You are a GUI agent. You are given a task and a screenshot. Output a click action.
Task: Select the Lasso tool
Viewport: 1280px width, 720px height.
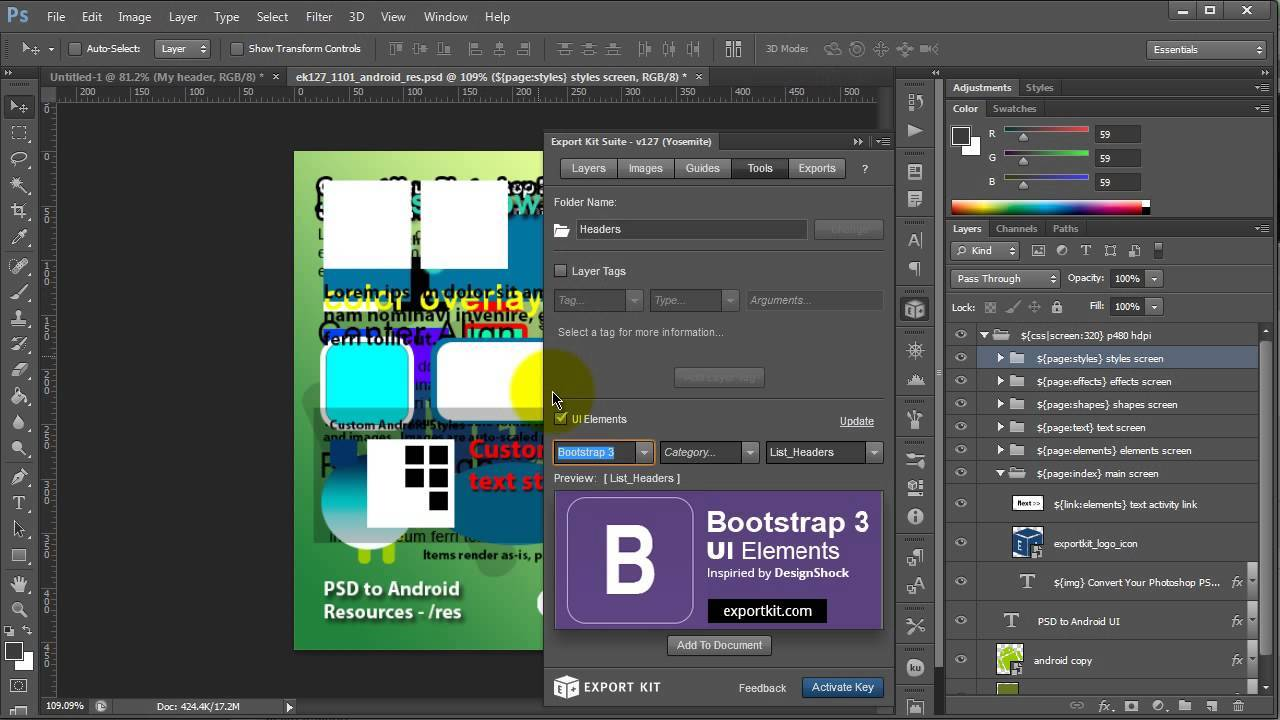(19, 159)
